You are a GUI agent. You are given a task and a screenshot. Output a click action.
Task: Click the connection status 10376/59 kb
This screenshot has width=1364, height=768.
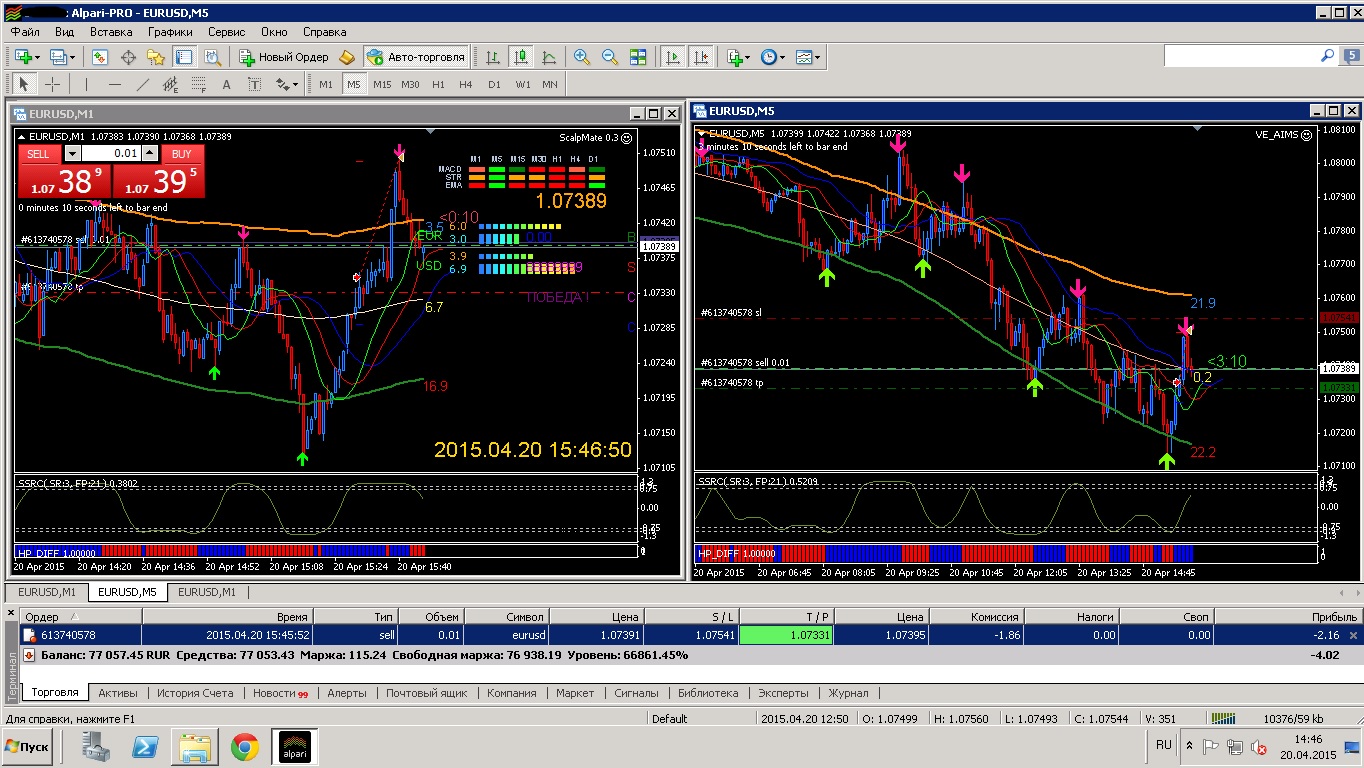coord(1293,718)
